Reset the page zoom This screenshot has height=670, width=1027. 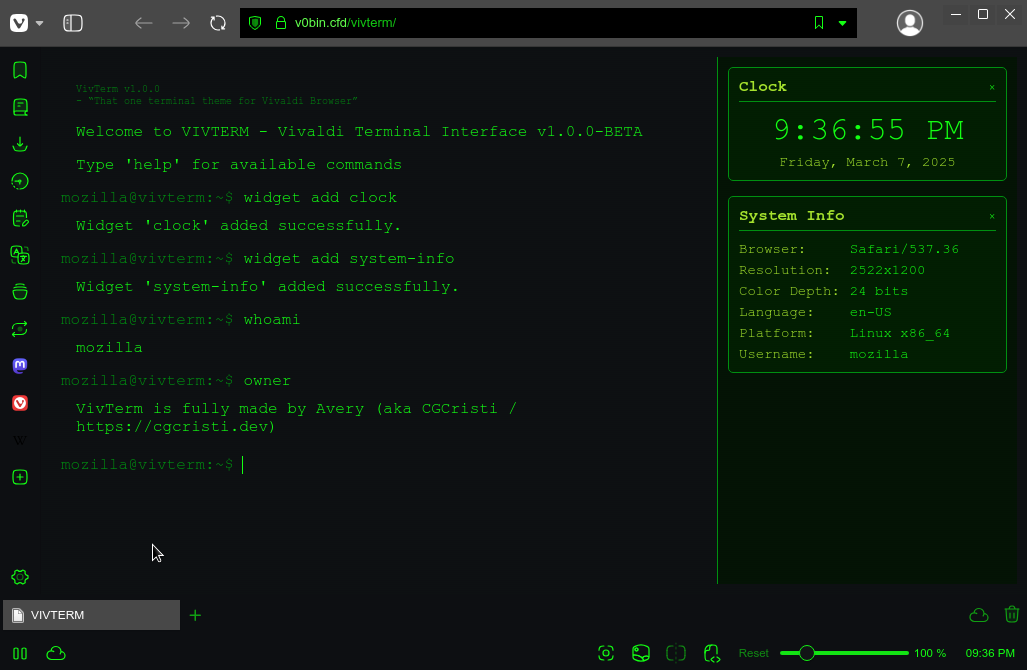pyautogui.click(x=753, y=653)
